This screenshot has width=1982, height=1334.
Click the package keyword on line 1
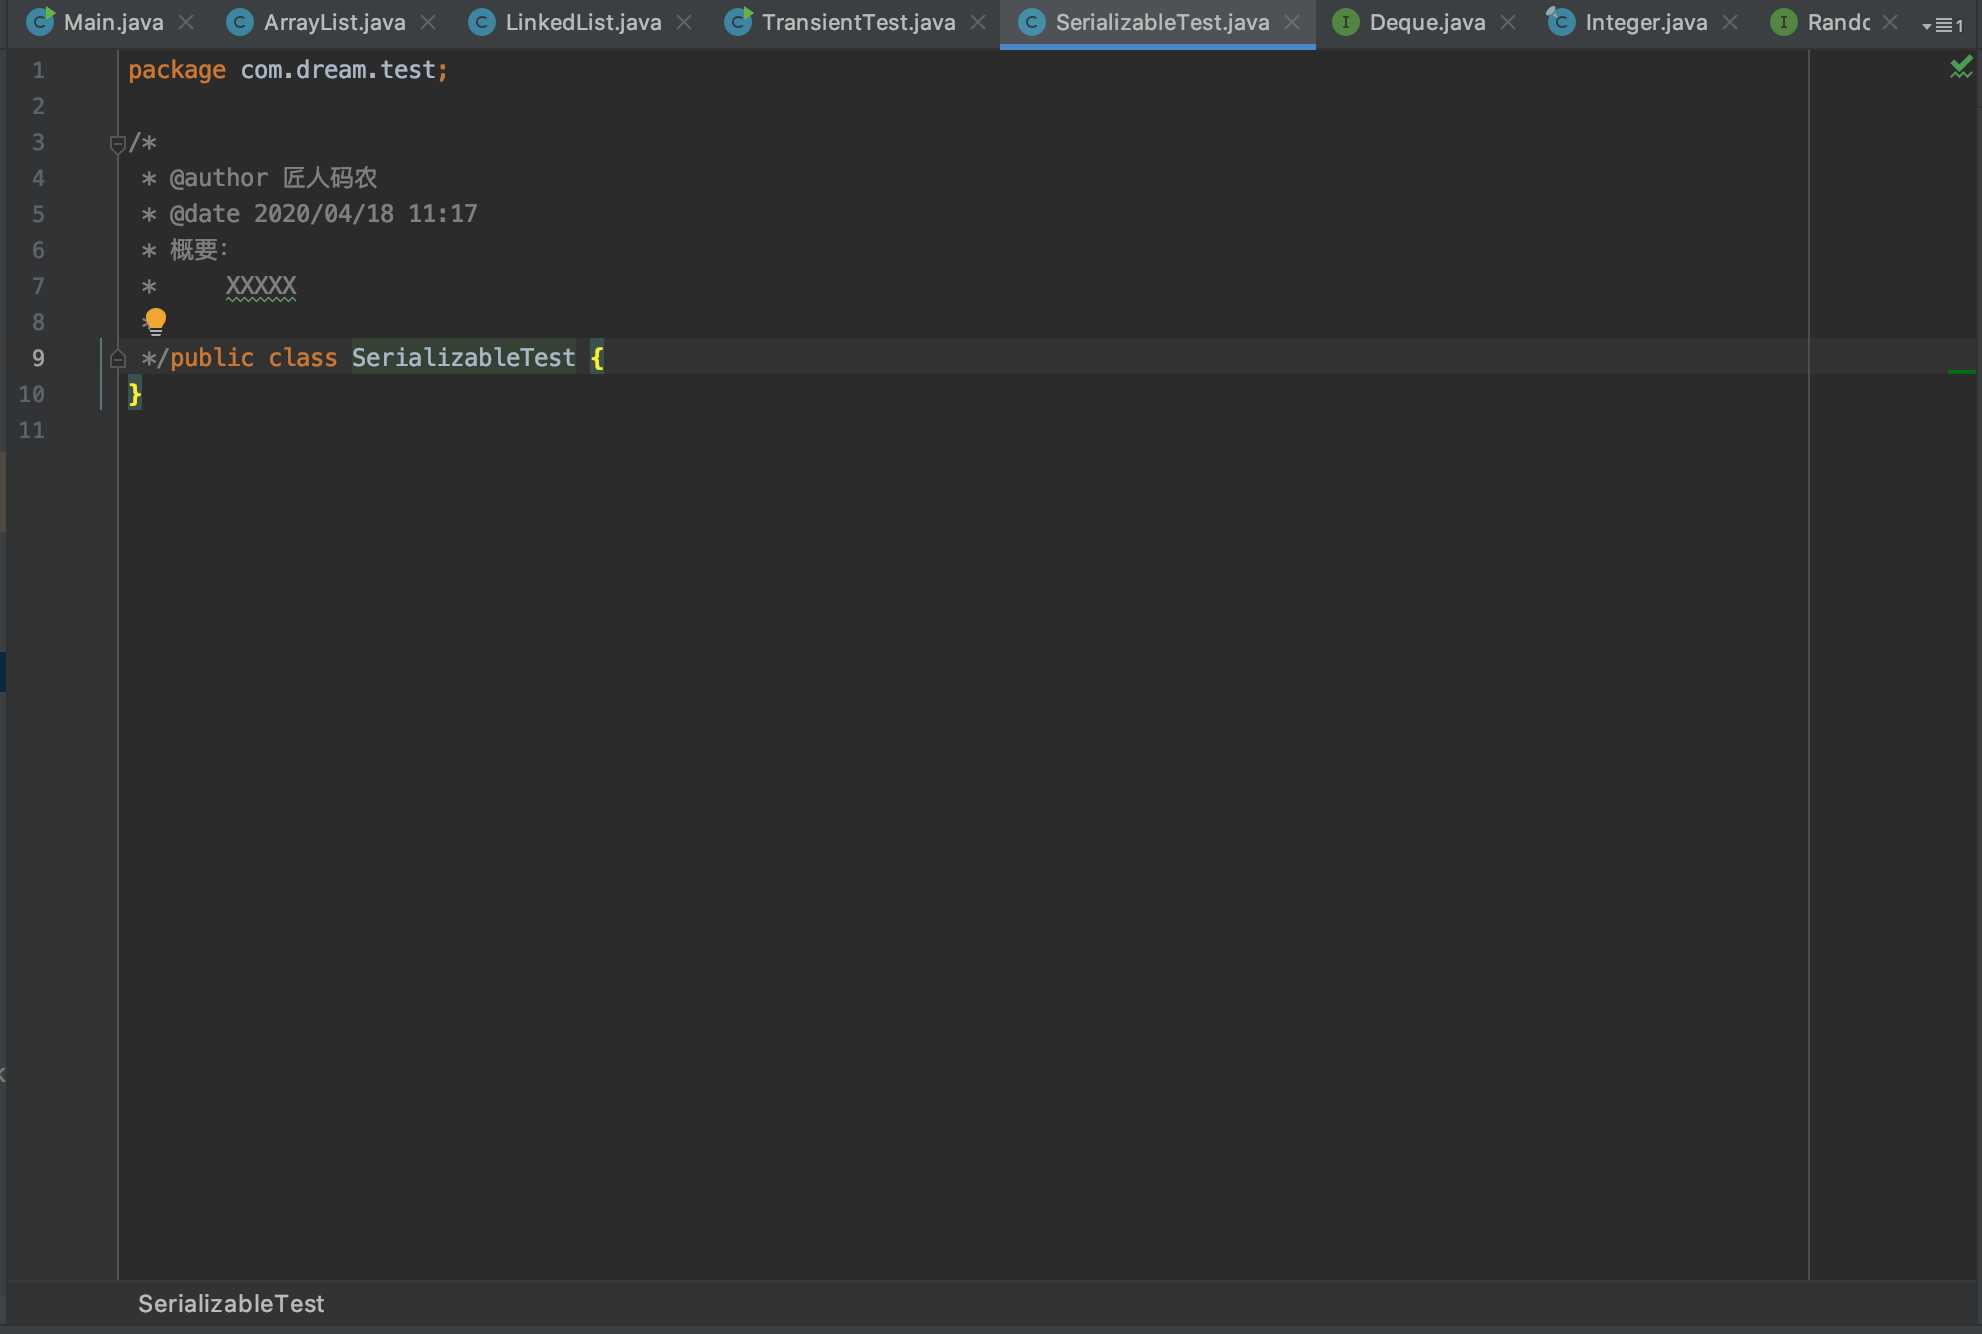177,70
